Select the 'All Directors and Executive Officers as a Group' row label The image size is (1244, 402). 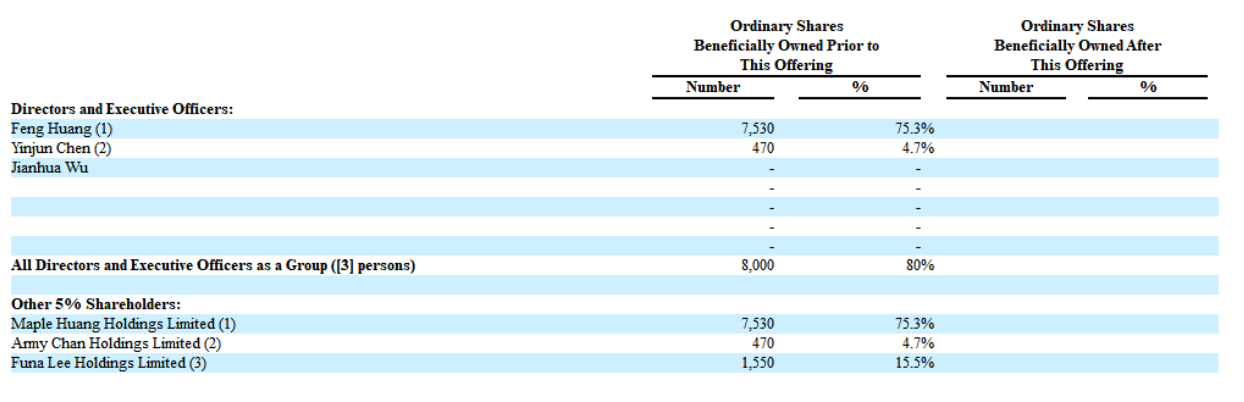(x=213, y=266)
